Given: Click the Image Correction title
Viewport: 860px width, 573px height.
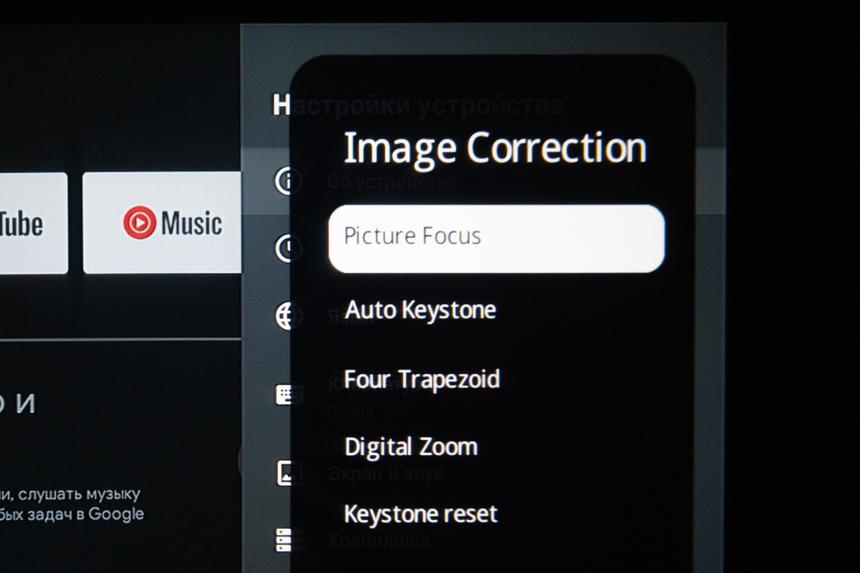Looking at the screenshot, I should (495, 148).
